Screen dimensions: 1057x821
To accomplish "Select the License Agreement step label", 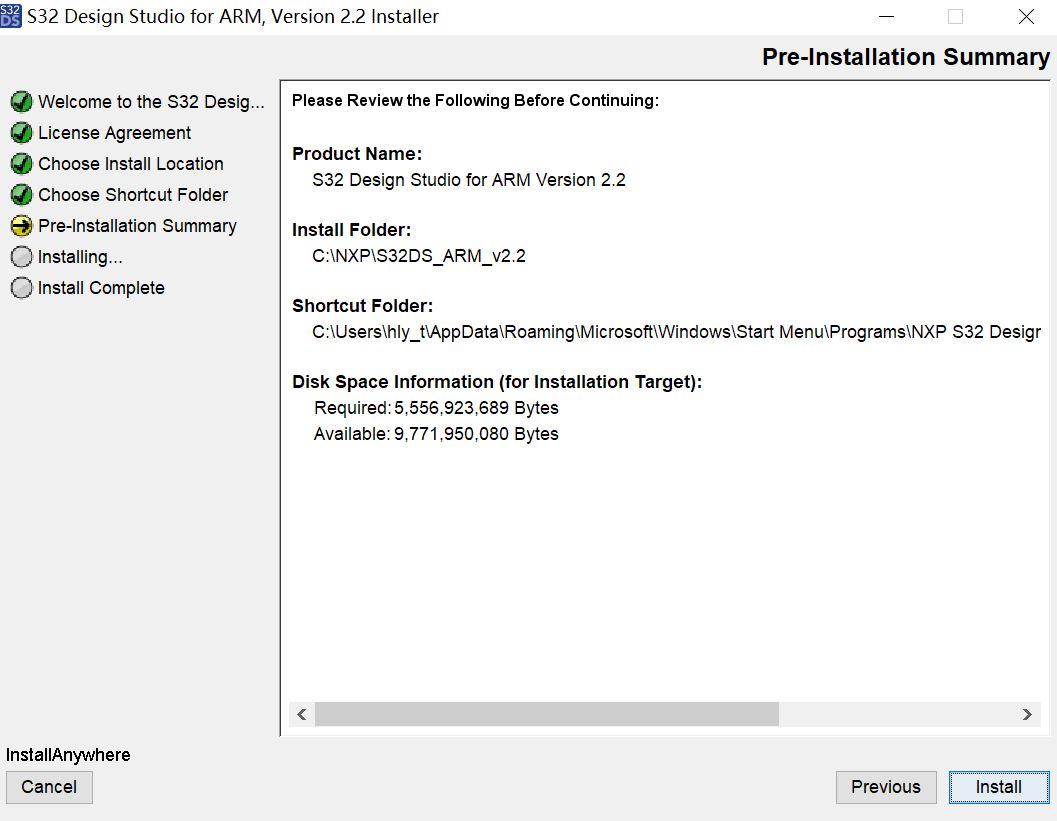I will 114,133.
